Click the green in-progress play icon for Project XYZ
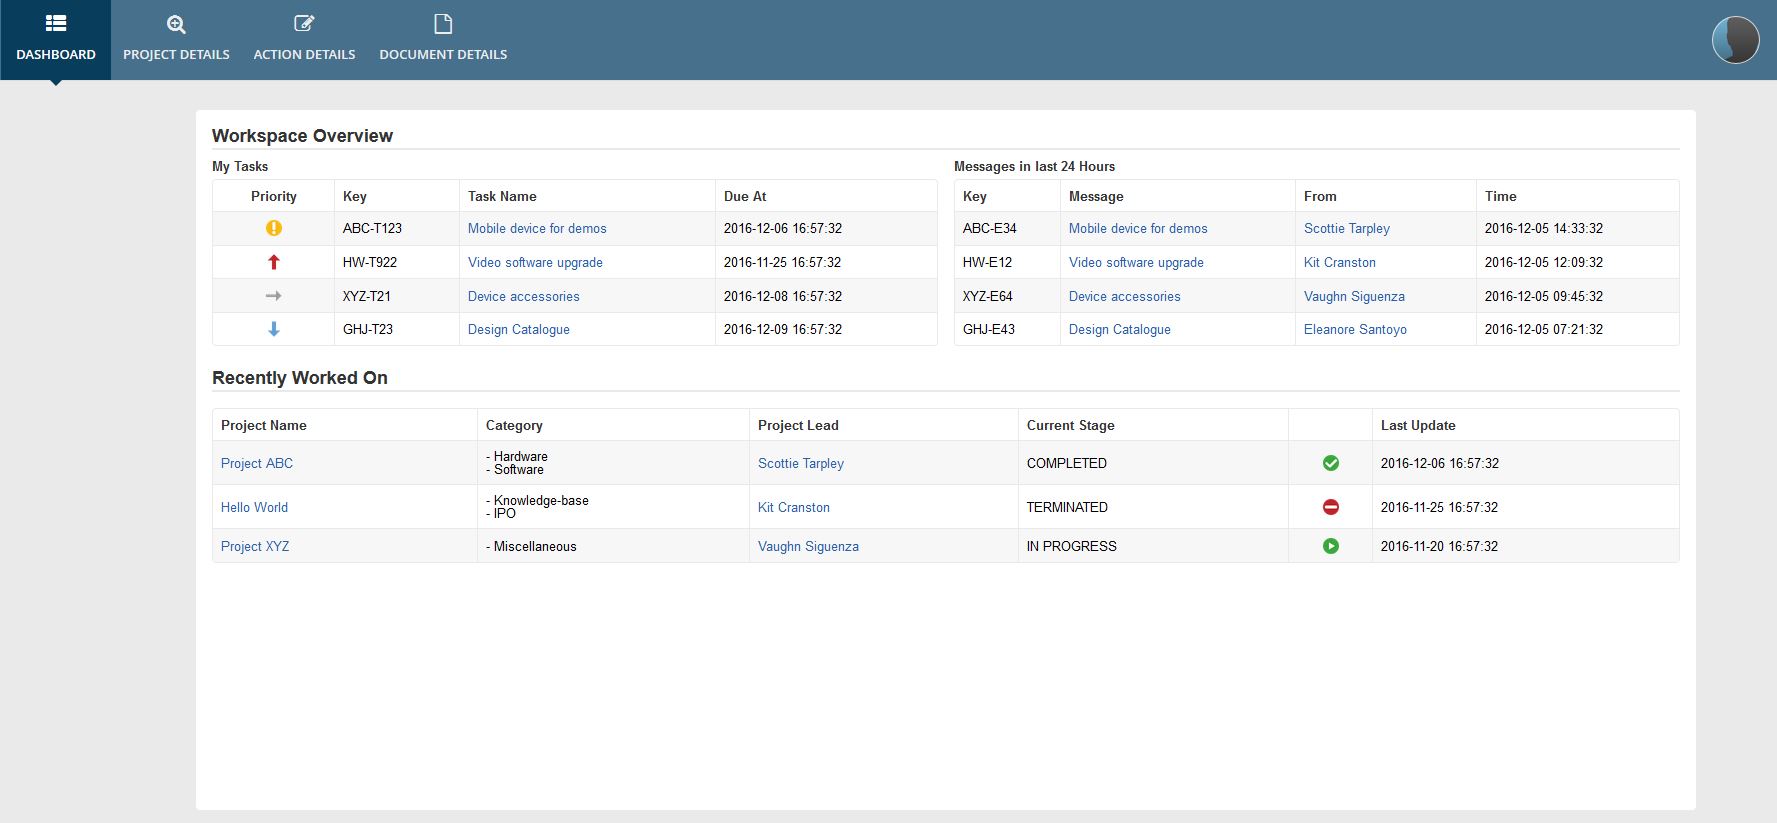The width and height of the screenshot is (1777, 823). 1331,546
